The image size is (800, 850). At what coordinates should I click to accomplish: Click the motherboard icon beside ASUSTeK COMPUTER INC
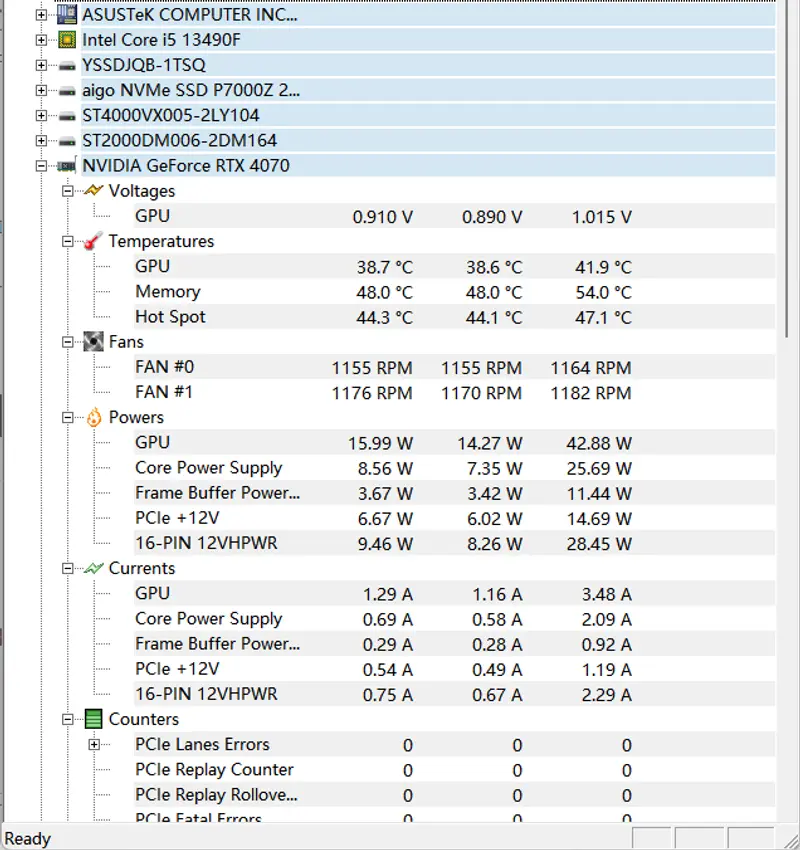point(67,15)
